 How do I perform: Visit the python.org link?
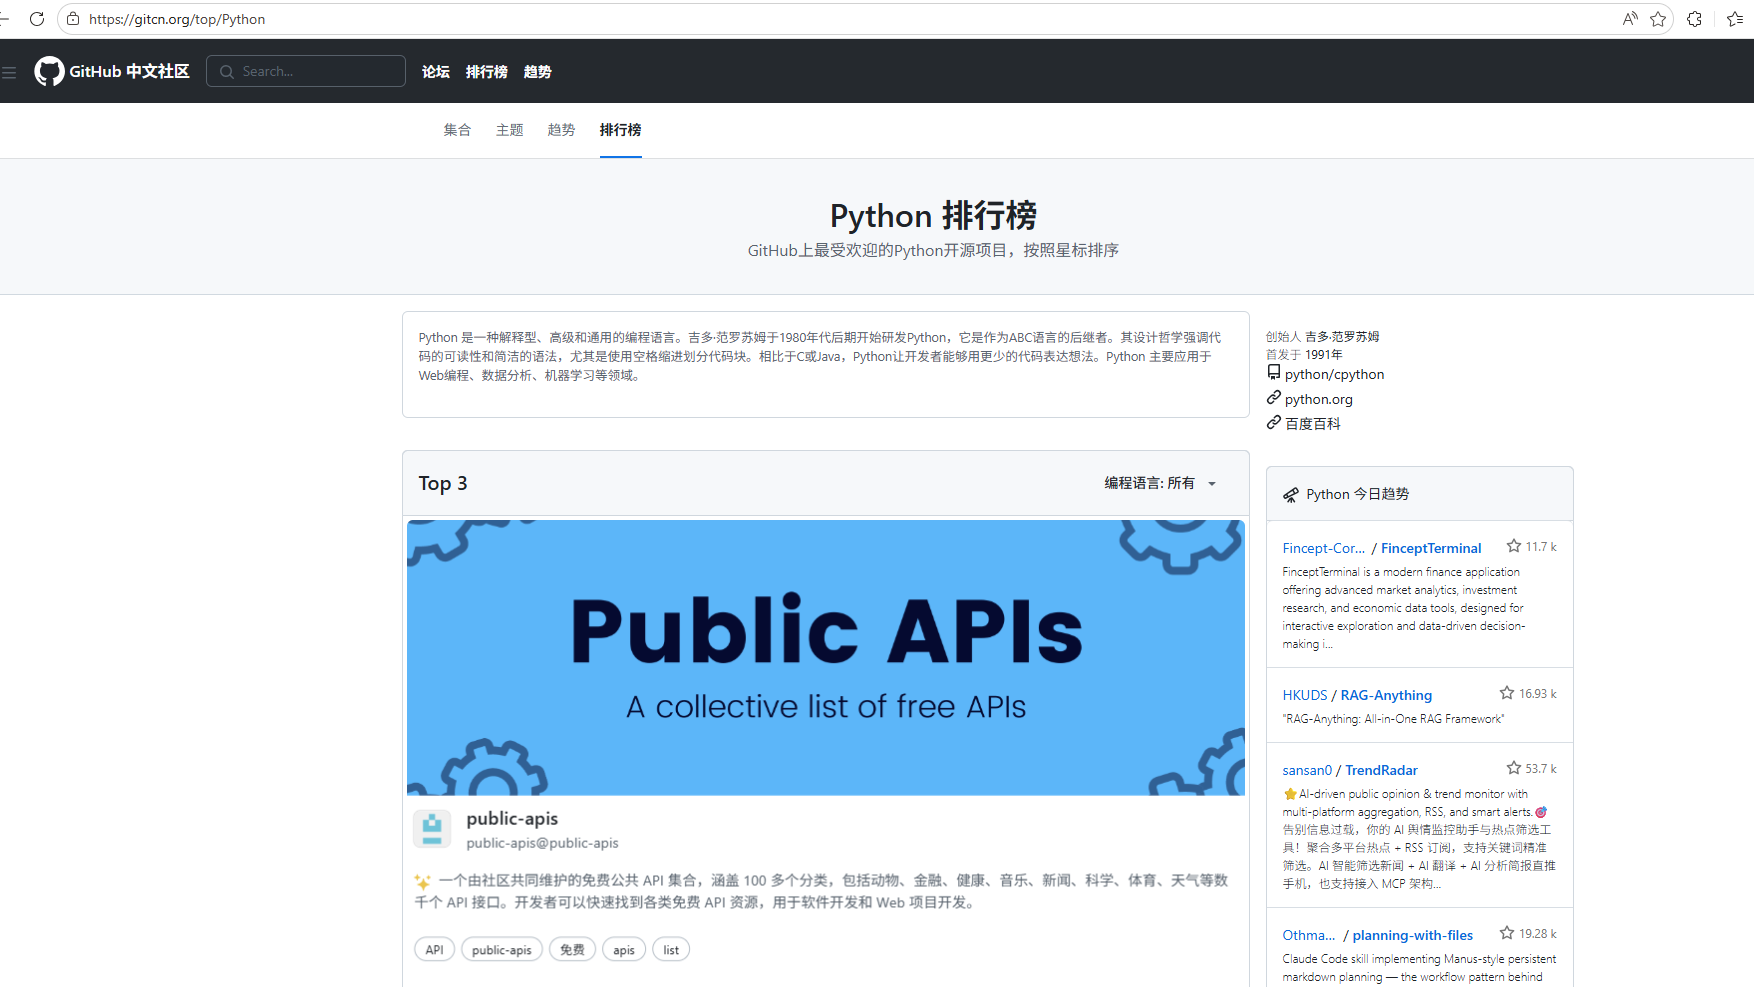coord(1319,399)
